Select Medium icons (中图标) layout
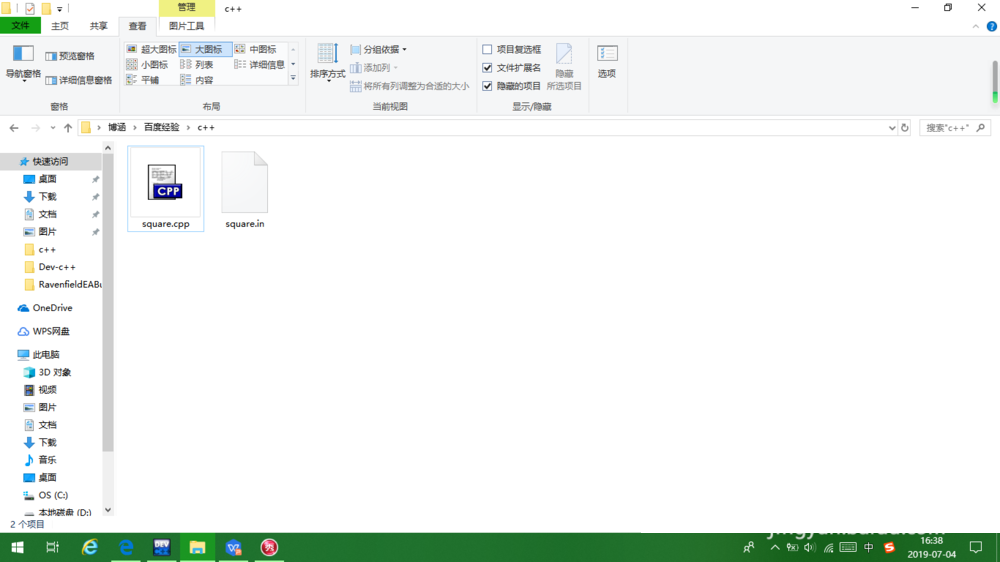 (x=258, y=49)
